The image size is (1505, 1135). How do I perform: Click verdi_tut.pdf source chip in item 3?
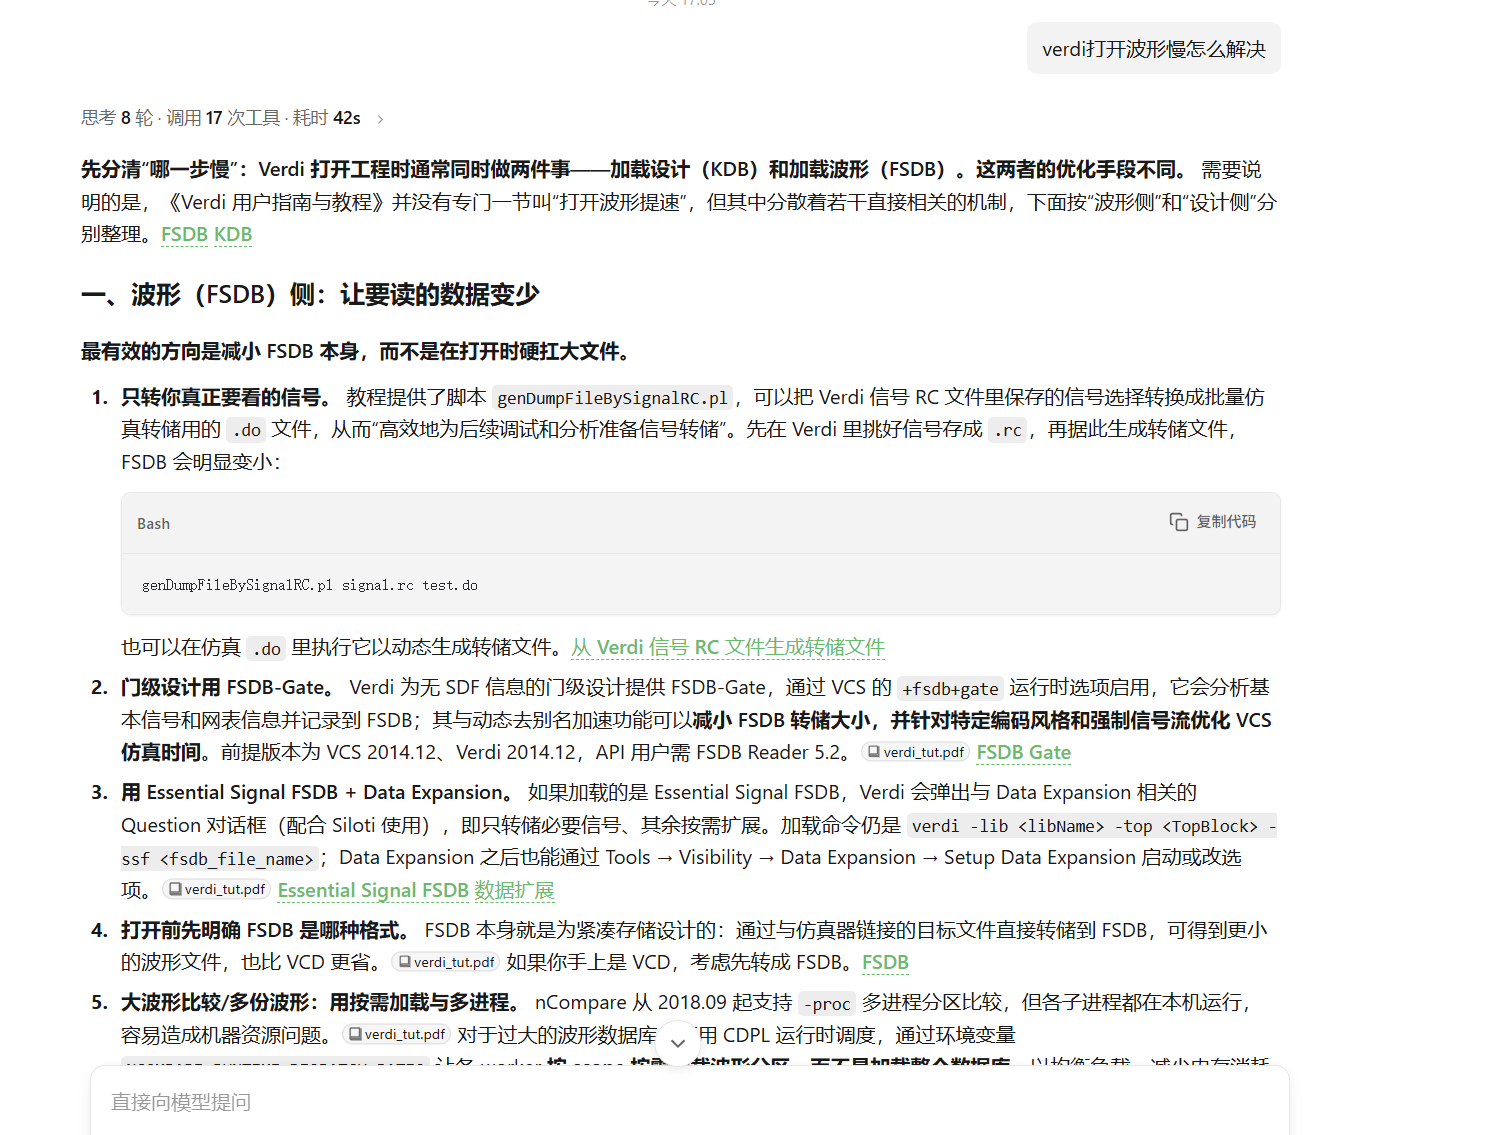point(217,889)
